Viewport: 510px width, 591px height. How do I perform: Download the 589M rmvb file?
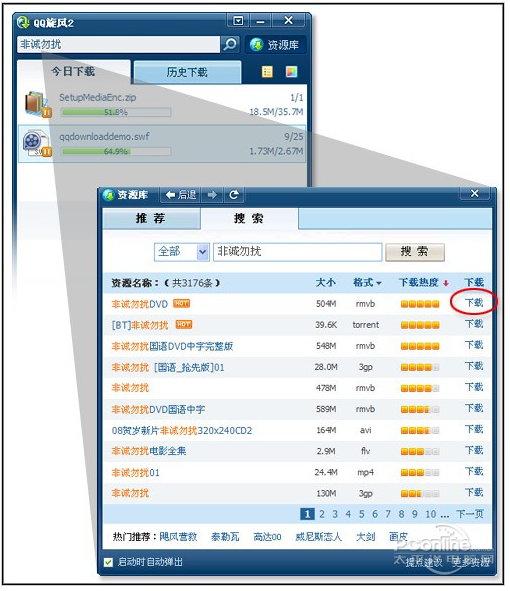[474, 408]
